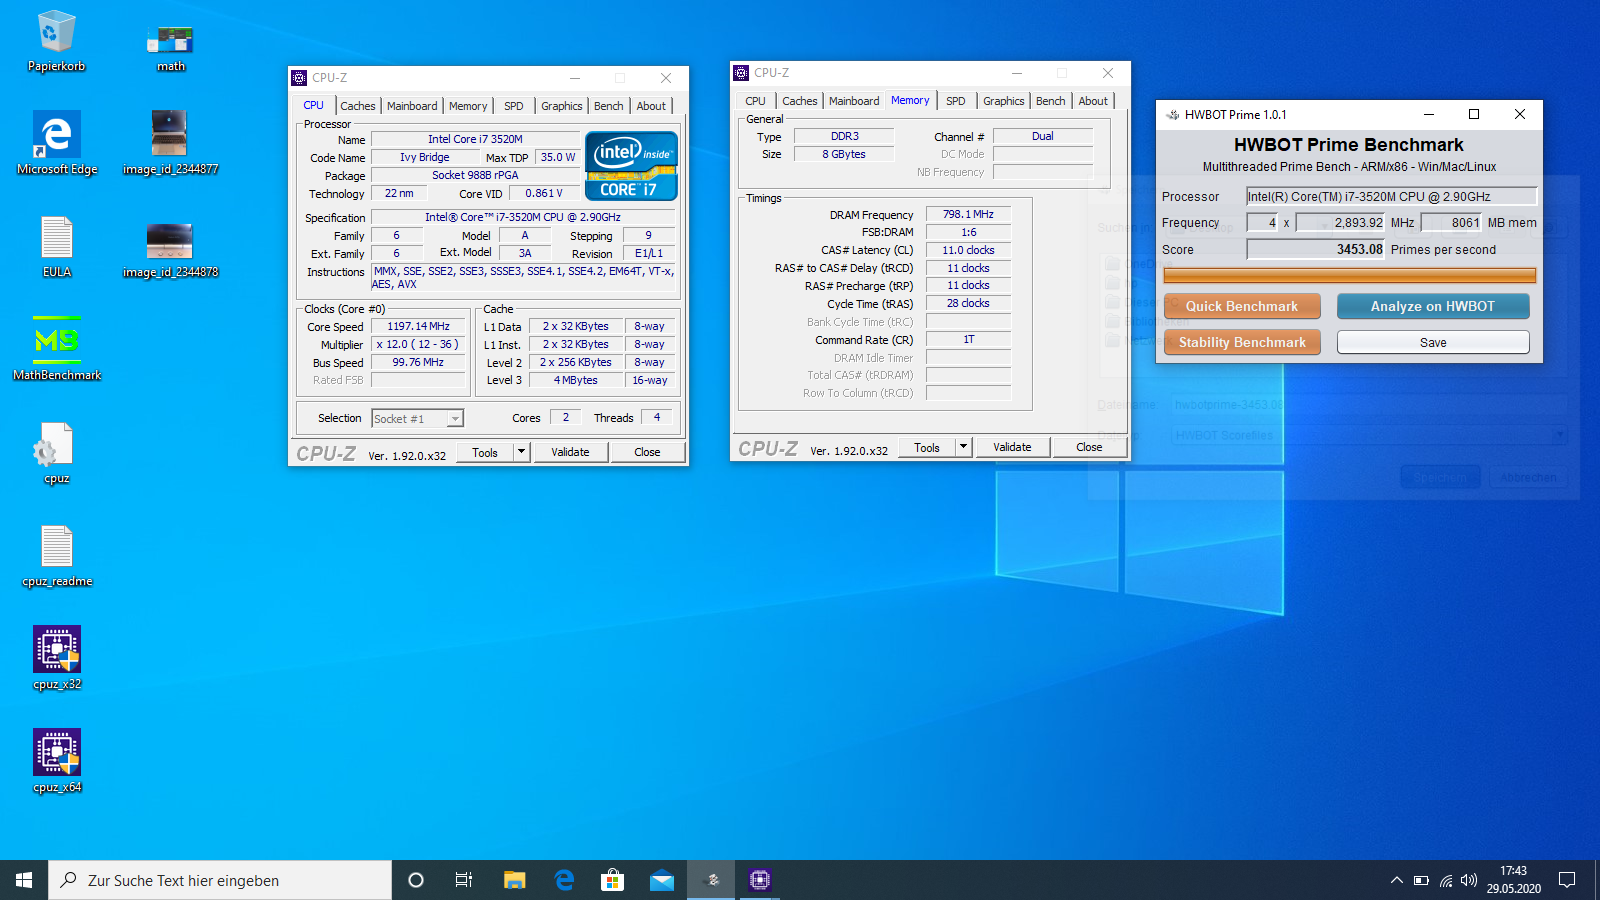Expand Tools dropdown arrow in right CPU-Z
1600x900 pixels.
(963, 447)
